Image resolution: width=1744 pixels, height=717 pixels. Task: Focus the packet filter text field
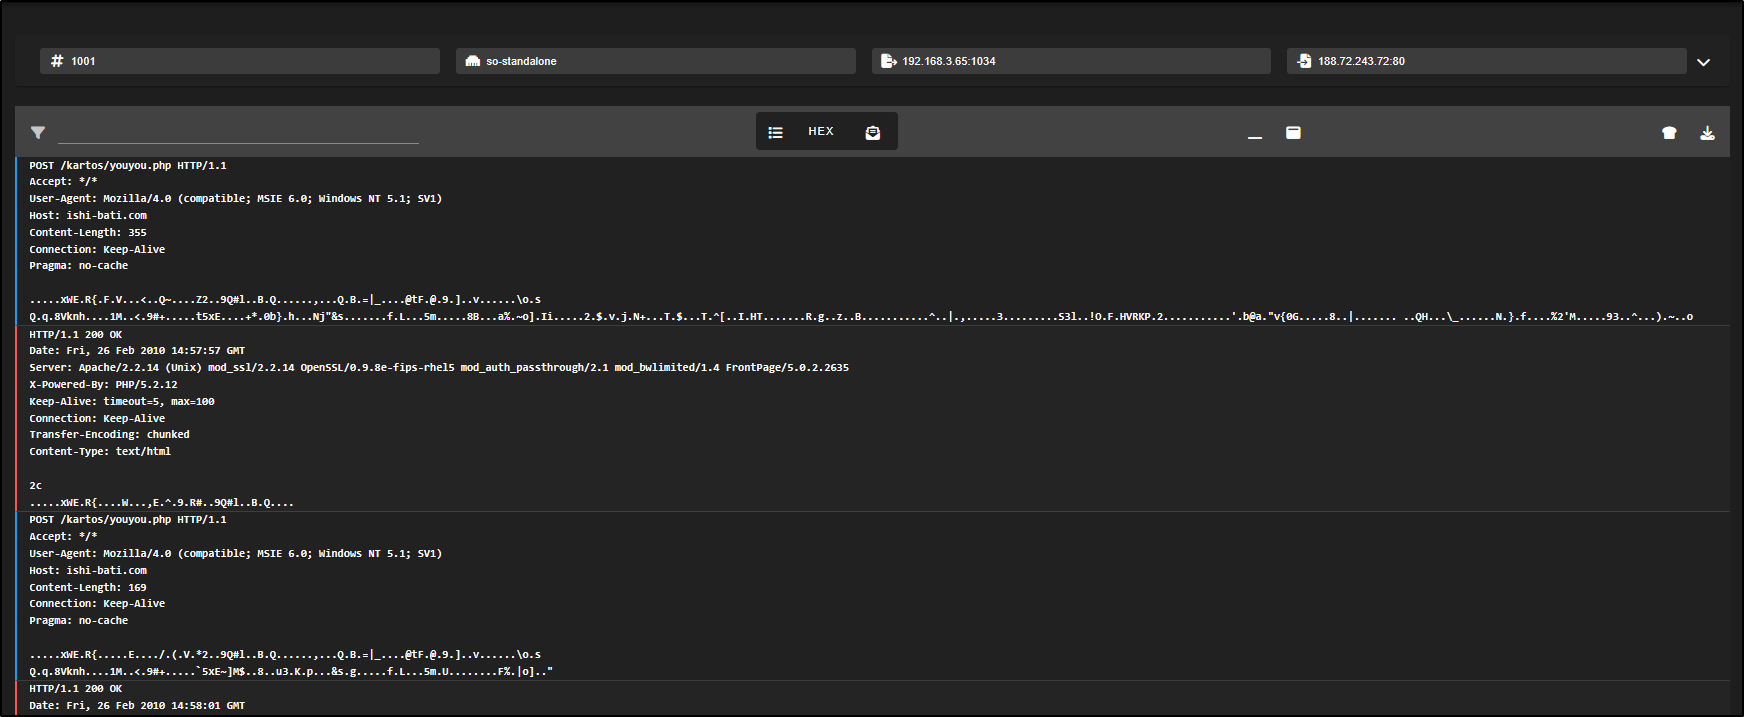tap(238, 132)
